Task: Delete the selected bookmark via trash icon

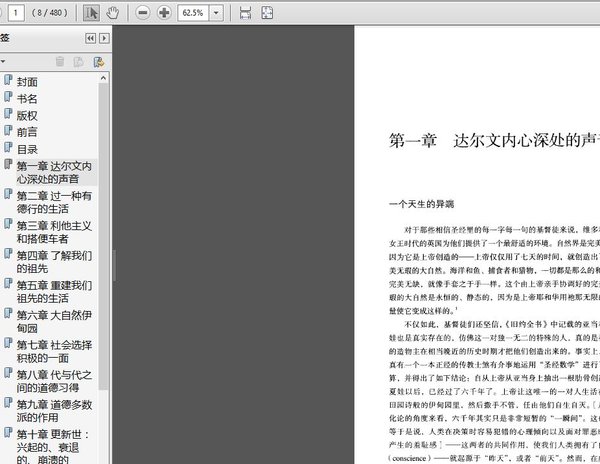Action: coord(60,62)
